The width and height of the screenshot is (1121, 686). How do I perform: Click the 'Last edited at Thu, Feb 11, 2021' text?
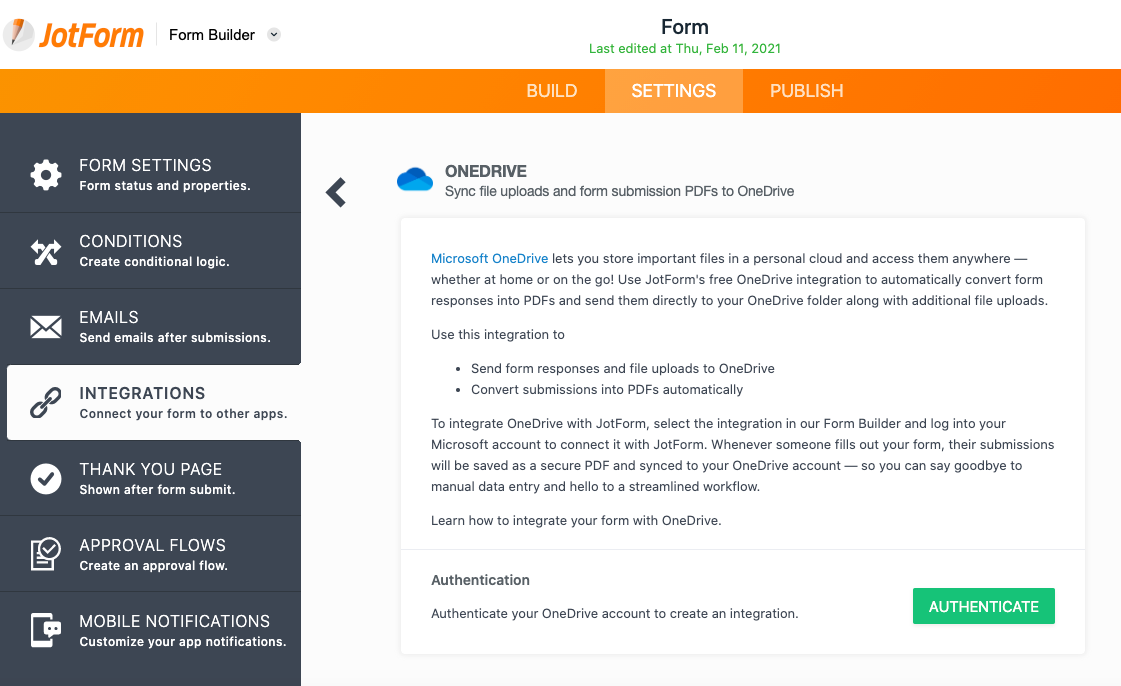(685, 49)
